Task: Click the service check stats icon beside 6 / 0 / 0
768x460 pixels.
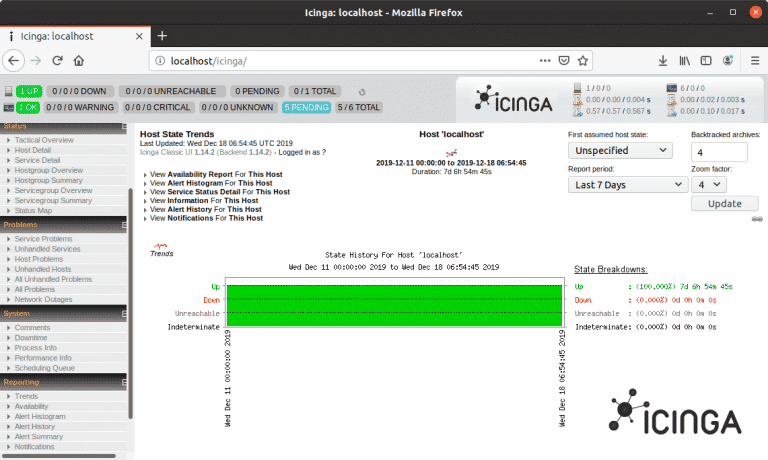Action: pyautogui.click(x=671, y=88)
